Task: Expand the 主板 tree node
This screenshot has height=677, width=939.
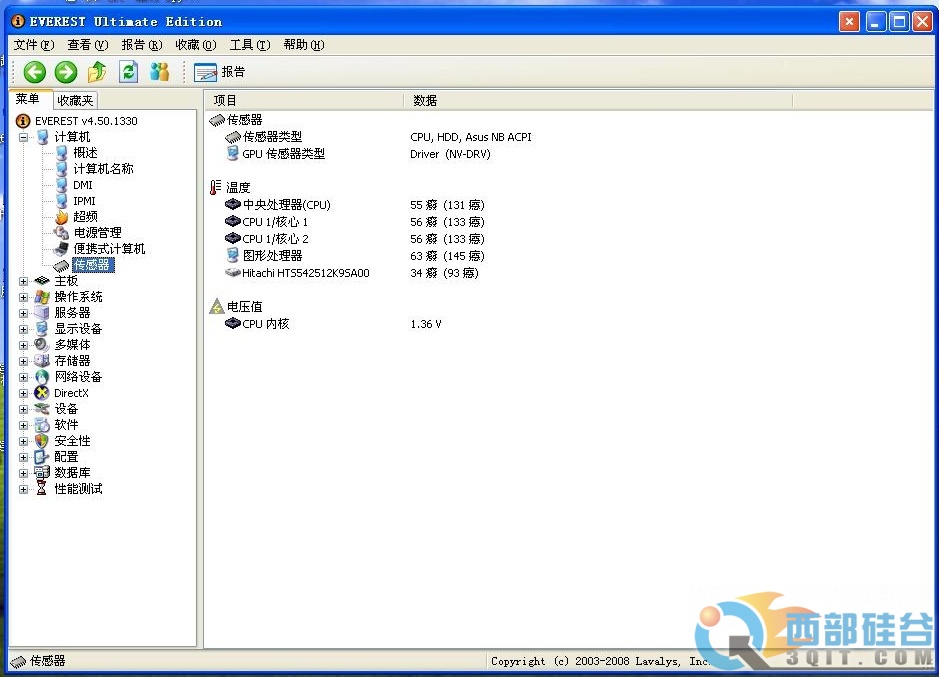Action: click(x=23, y=281)
